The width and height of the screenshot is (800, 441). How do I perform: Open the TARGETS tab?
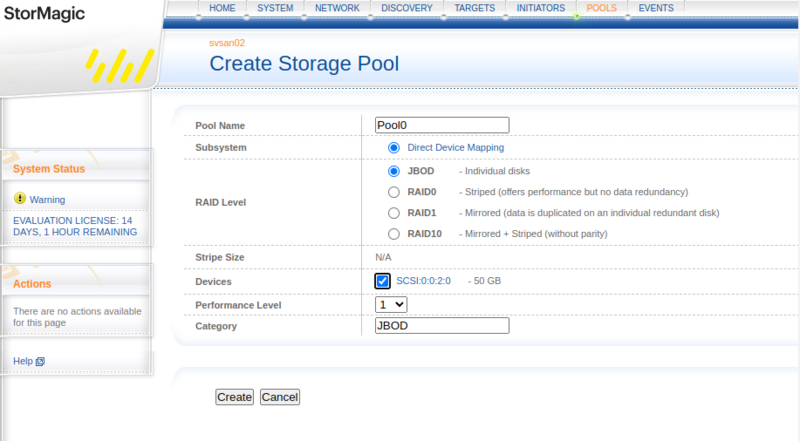point(474,8)
